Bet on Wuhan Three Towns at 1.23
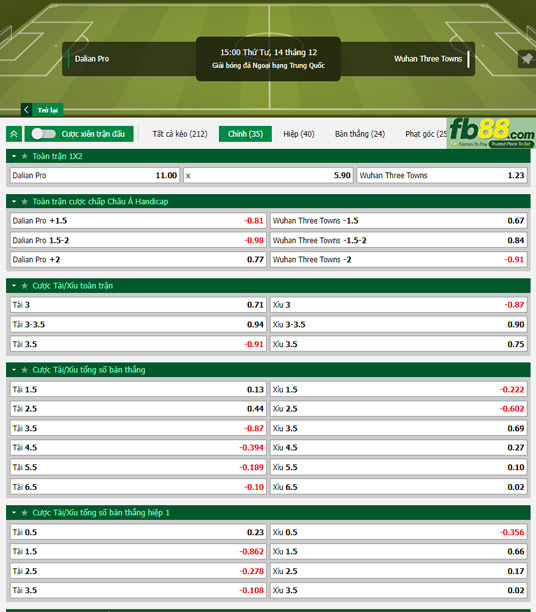Viewport: 536px width, 612px height. (x=442, y=175)
